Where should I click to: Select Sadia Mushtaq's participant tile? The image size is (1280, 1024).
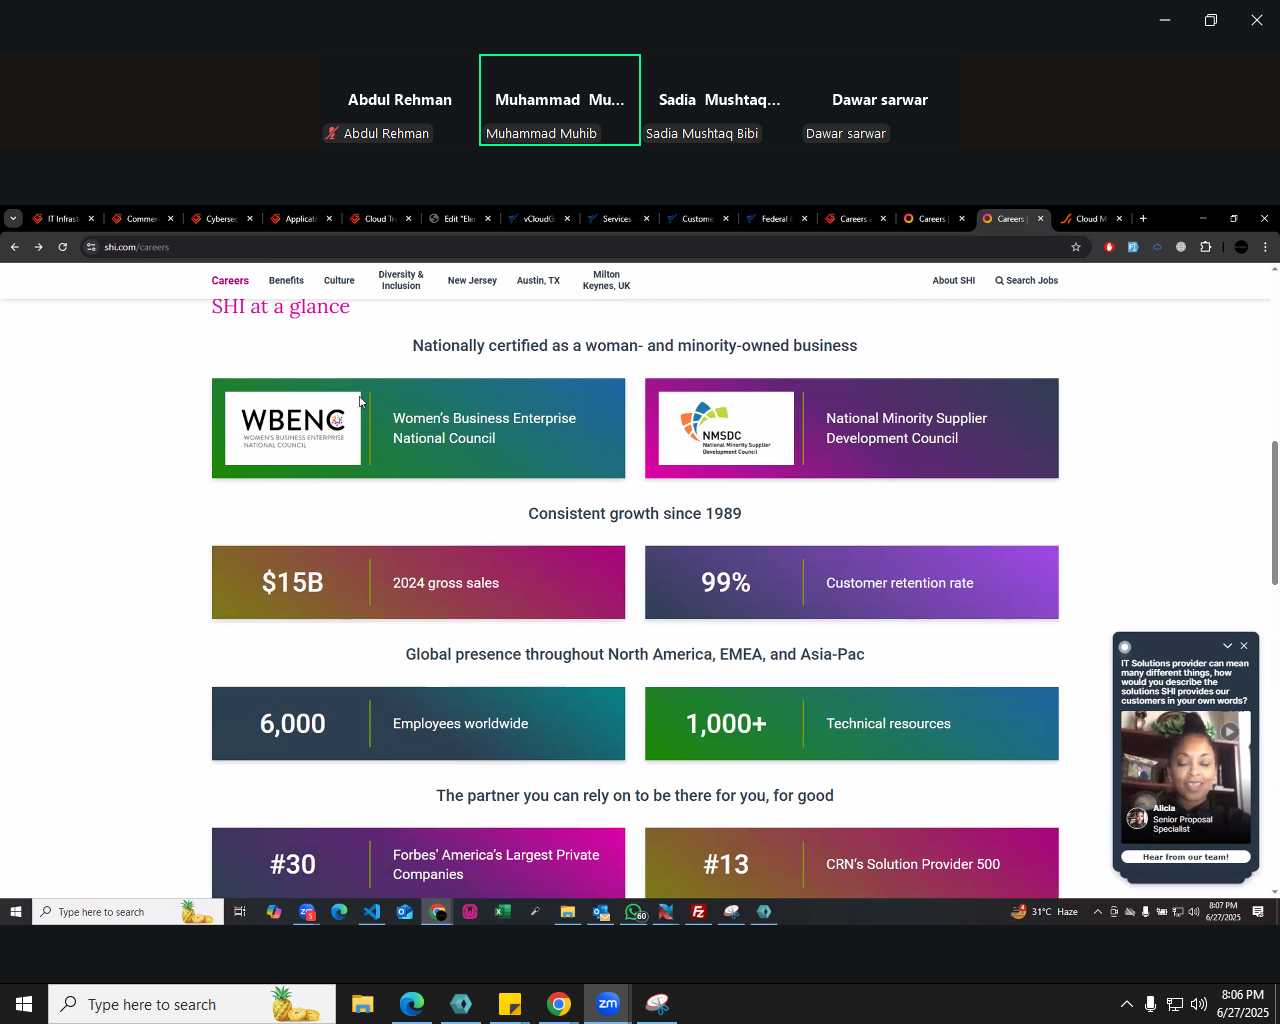(x=720, y=100)
